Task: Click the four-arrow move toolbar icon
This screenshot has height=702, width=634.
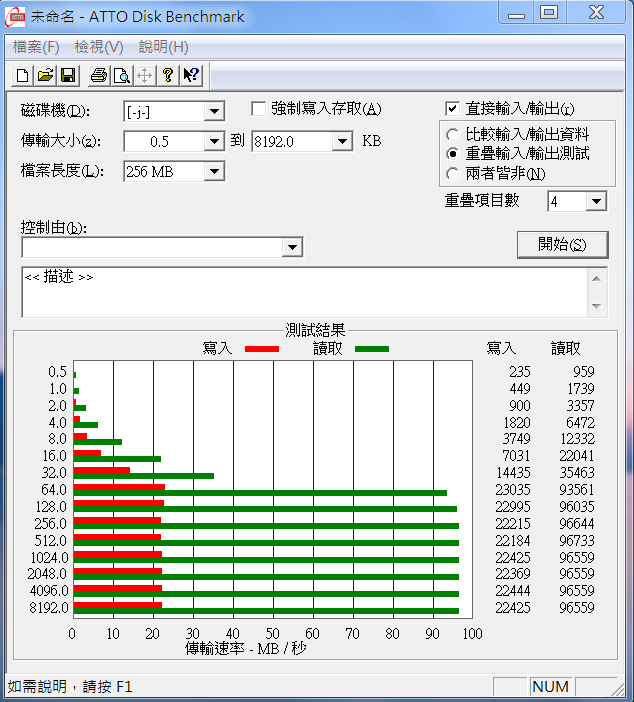Action: tap(145, 75)
